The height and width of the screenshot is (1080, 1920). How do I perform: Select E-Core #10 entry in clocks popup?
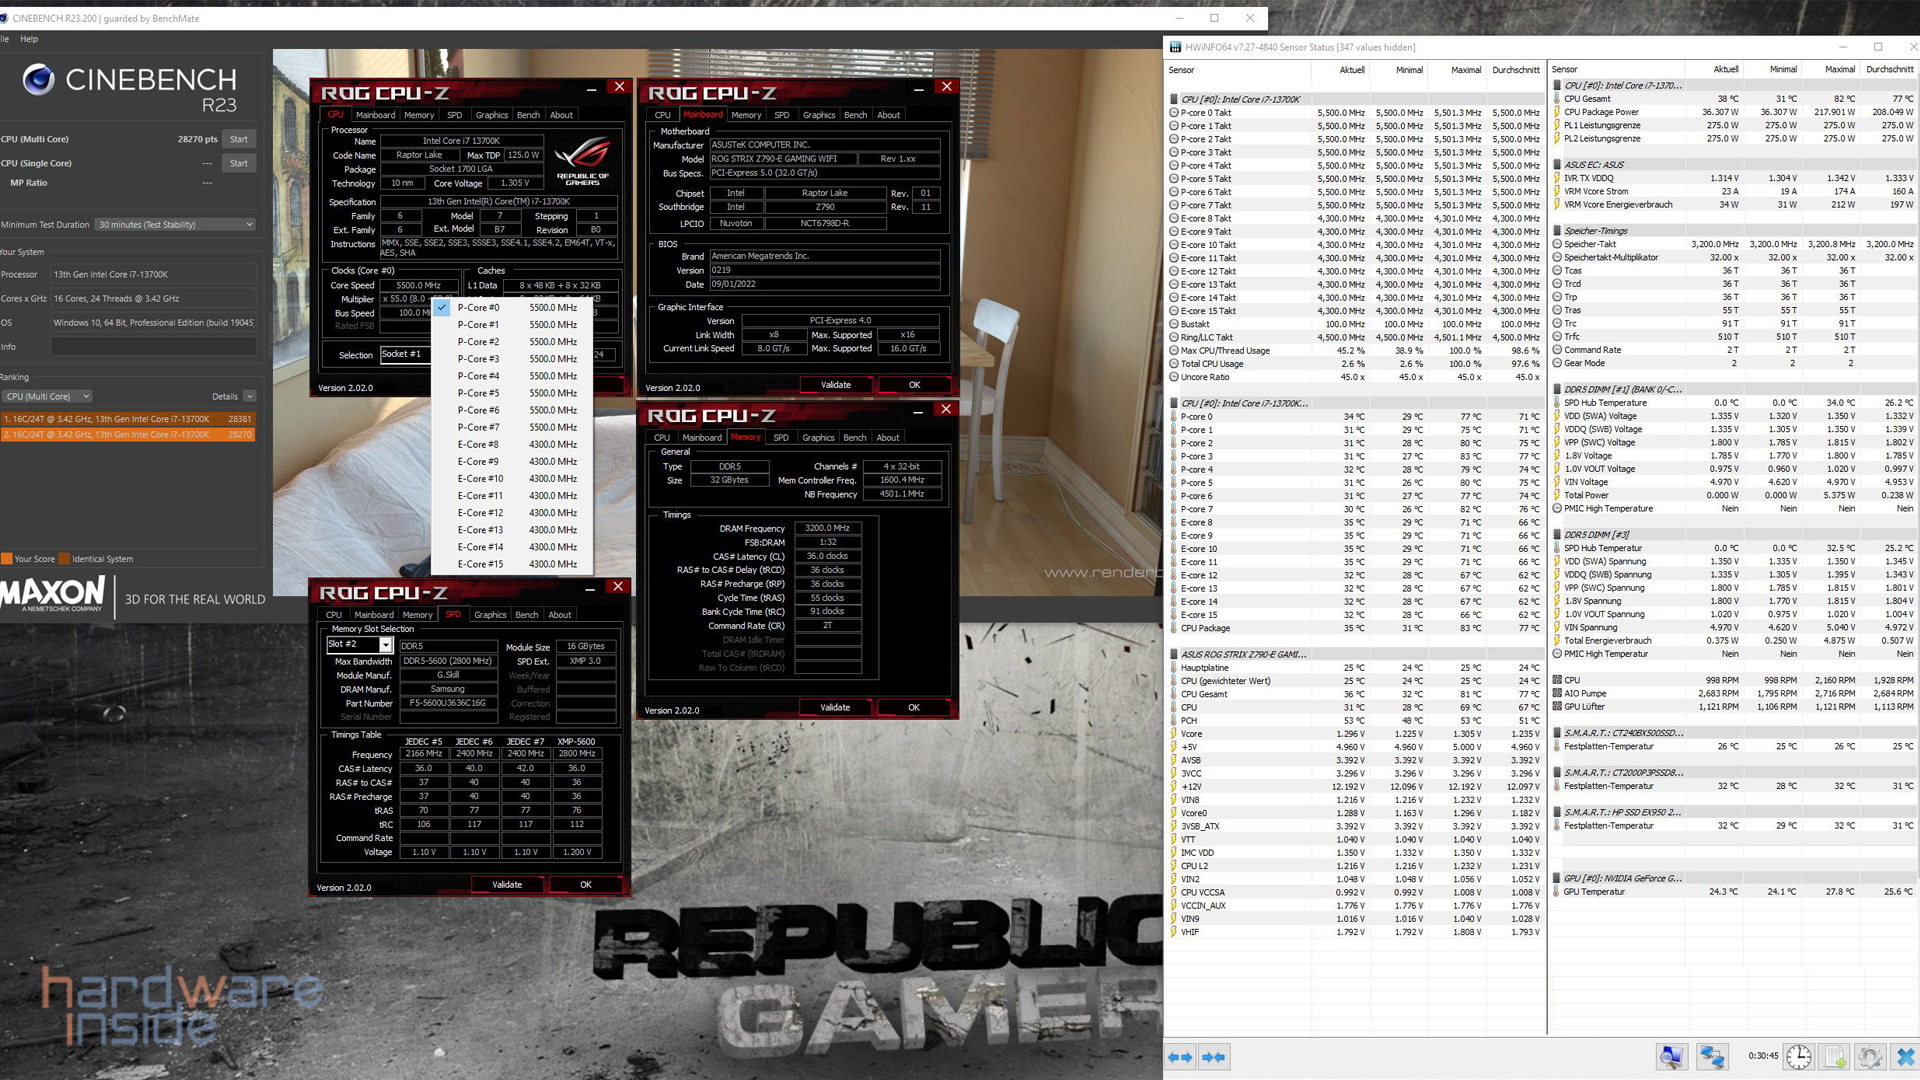512,479
